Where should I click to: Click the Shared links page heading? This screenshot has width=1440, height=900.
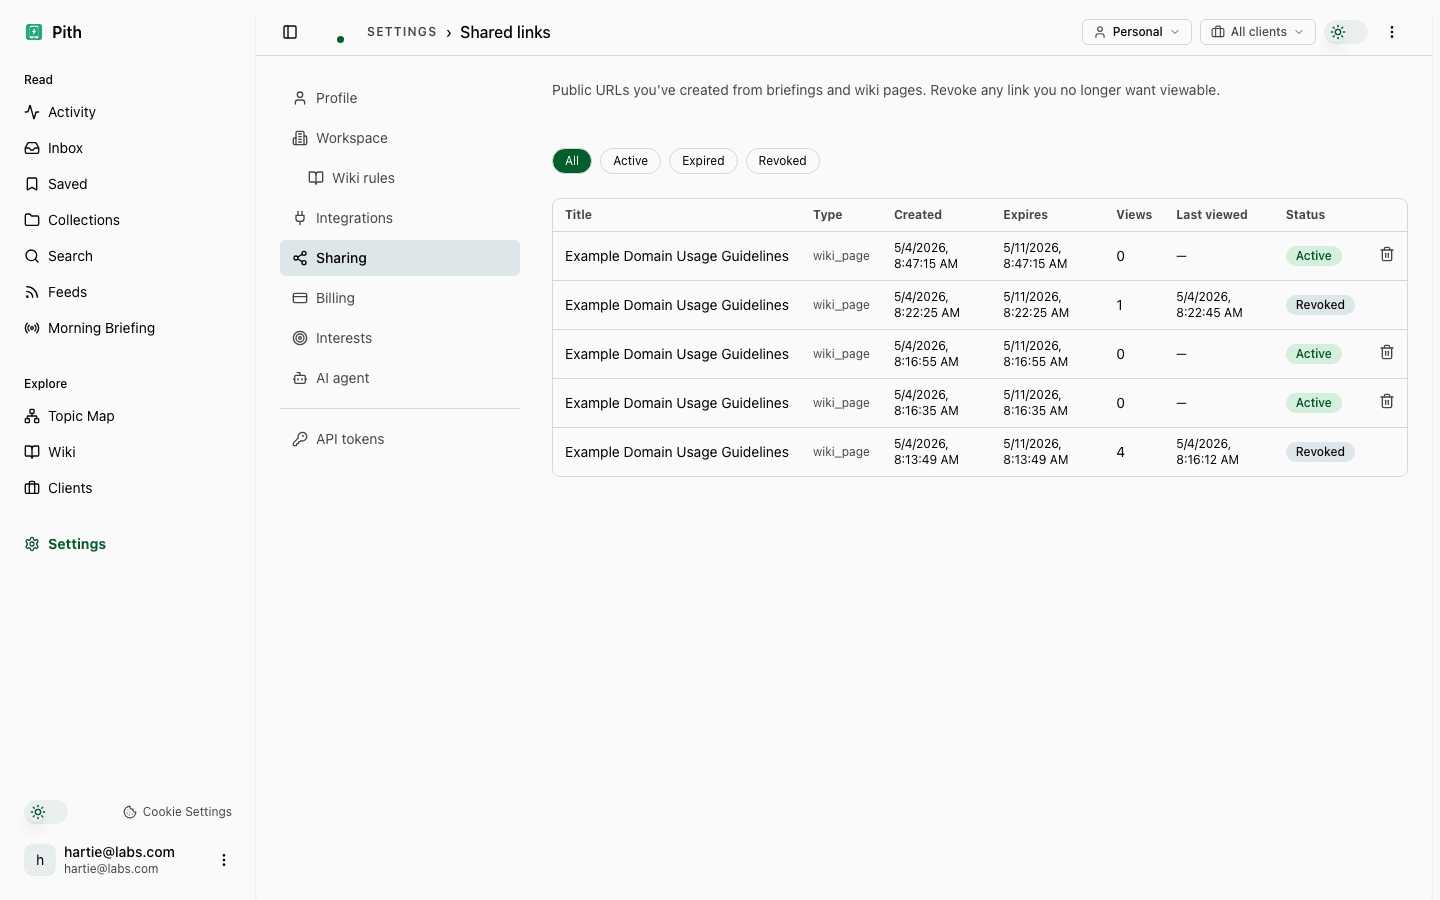[505, 32]
